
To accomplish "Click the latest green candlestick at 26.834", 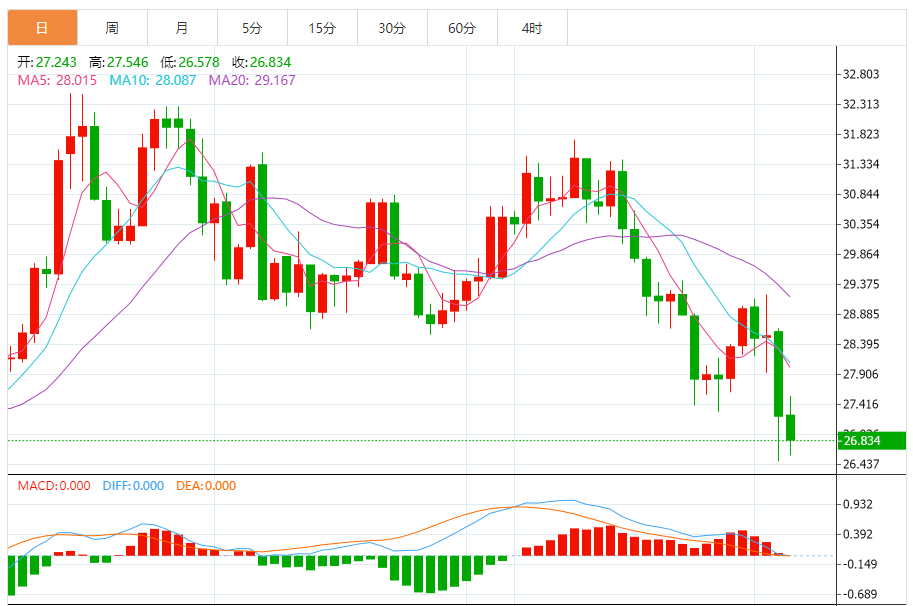I will pyautogui.click(x=790, y=428).
